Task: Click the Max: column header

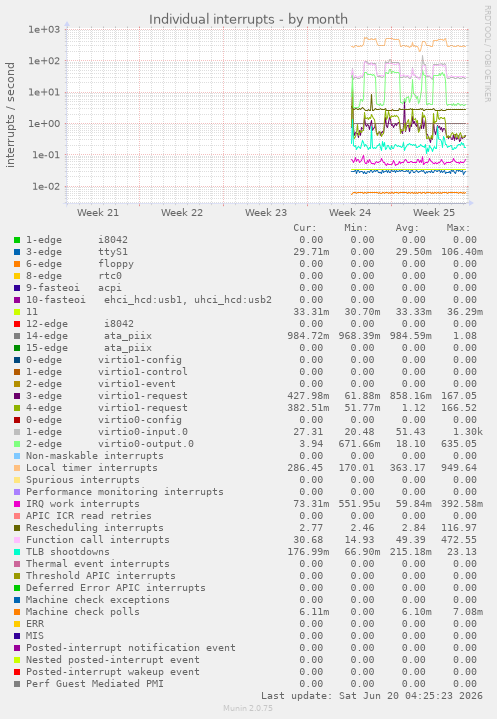Action: pyautogui.click(x=458, y=228)
